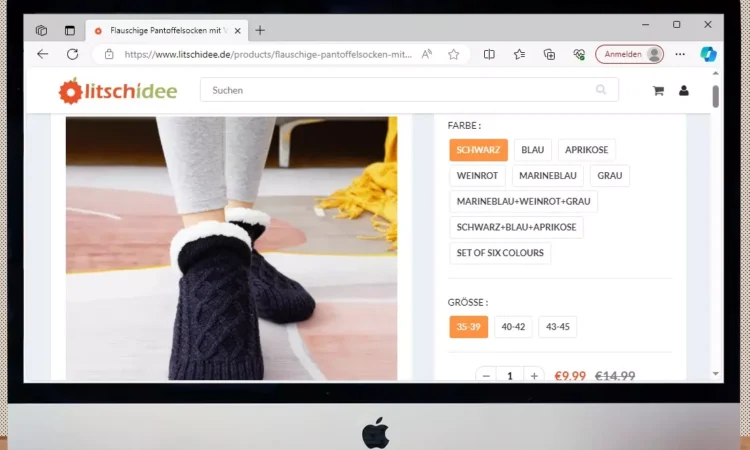Click the Anmelden profile button
The height and width of the screenshot is (450, 750).
pos(629,54)
